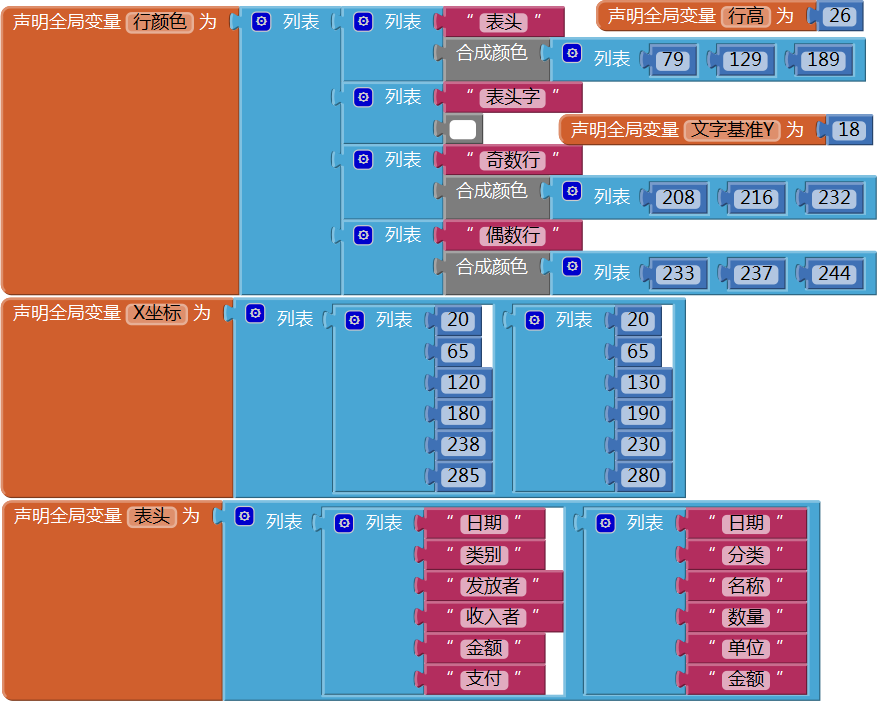Click the number field 237
The image size is (879, 703).
[756, 274]
